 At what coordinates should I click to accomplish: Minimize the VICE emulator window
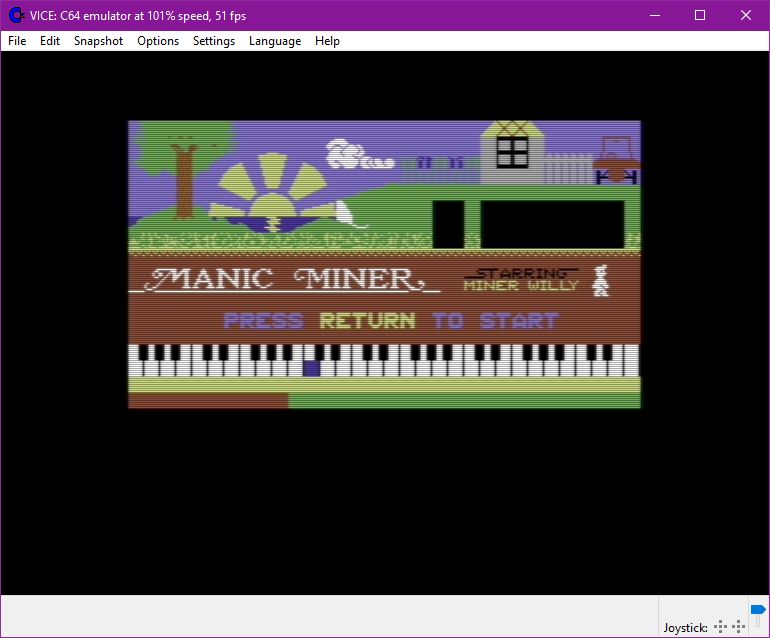click(x=655, y=15)
